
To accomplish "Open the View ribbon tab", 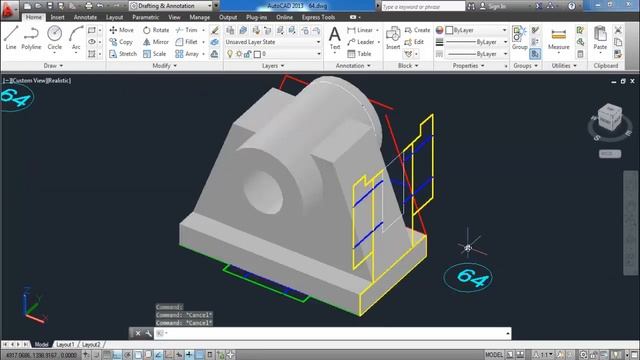I will [x=174, y=17].
